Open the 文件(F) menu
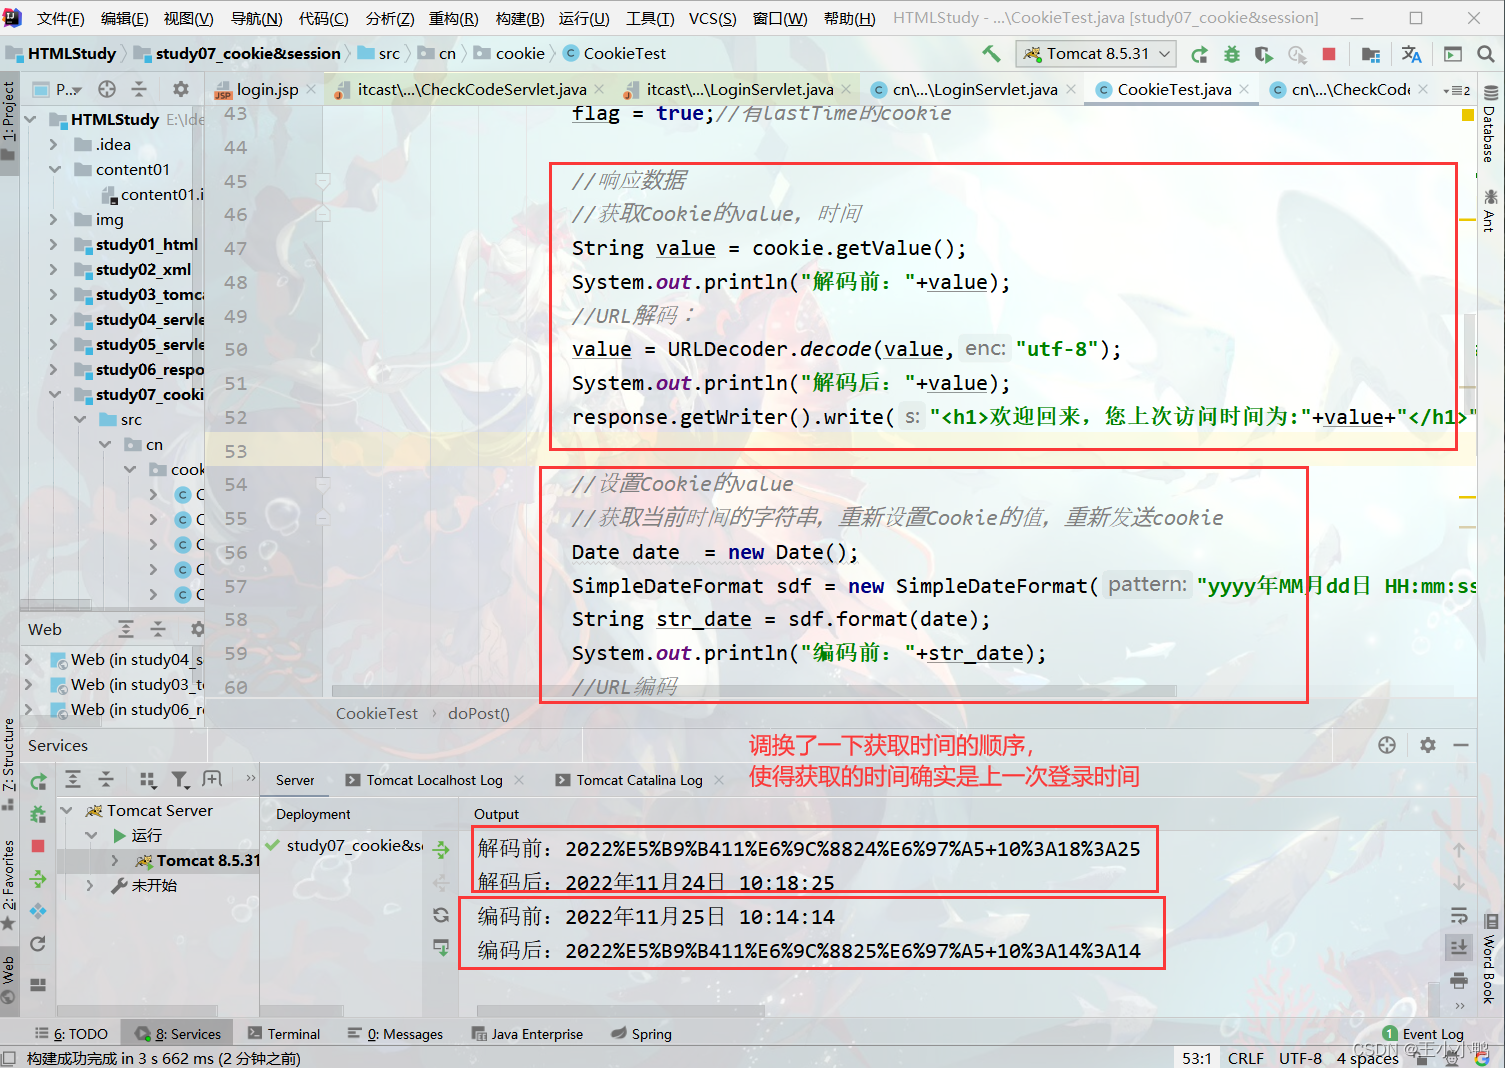Screen dimensions: 1505x1068 [60, 18]
